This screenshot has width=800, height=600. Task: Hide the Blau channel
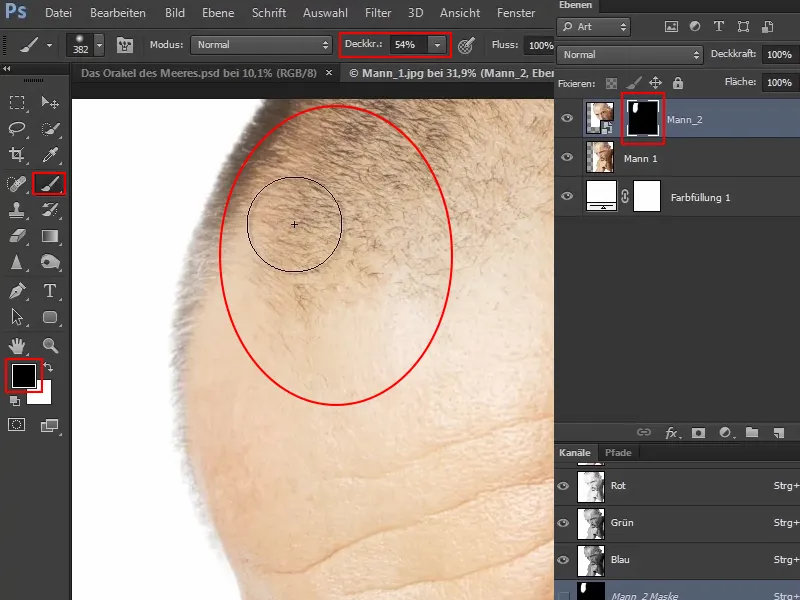563,560
